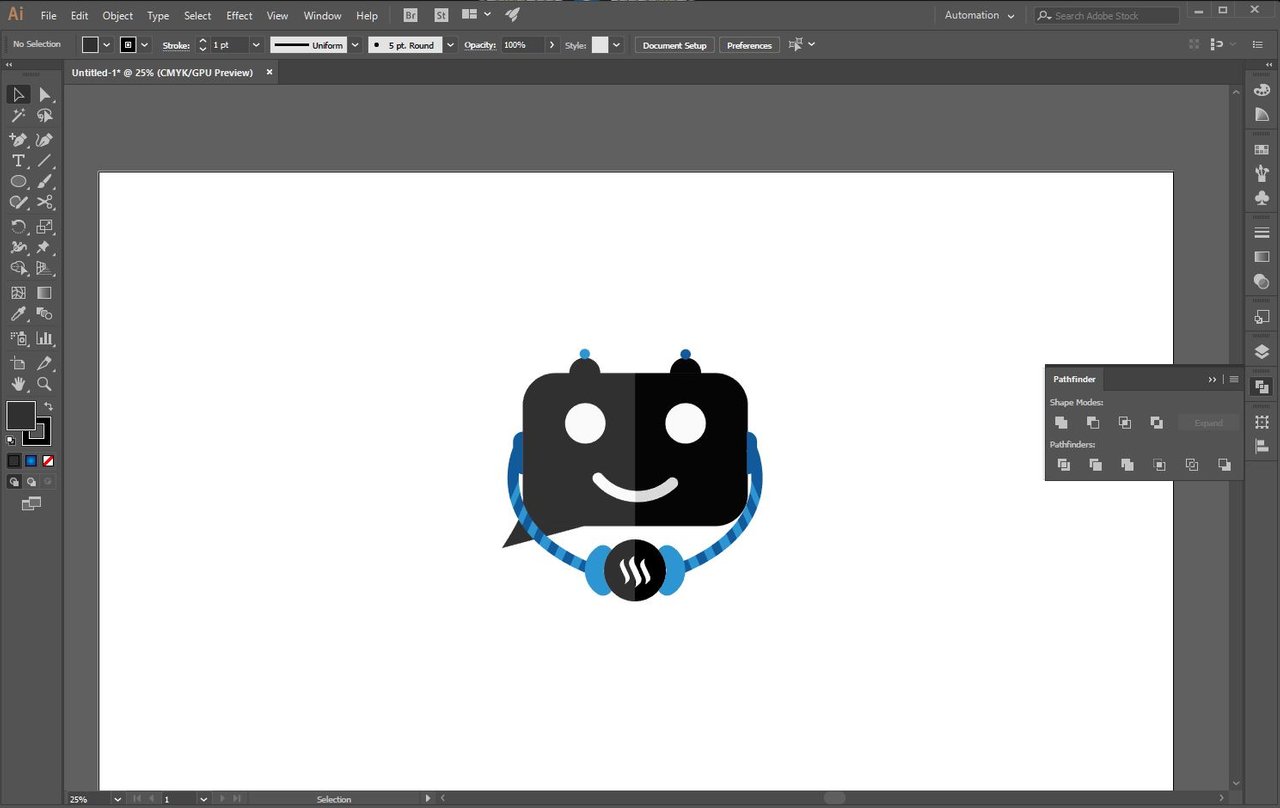
Task: Select the Gradient tool
Action: pyautogui.click(x=44, y=293)
